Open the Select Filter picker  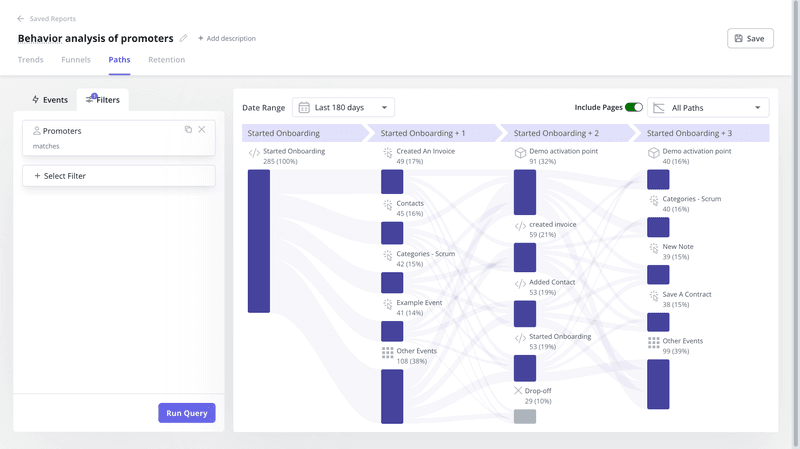pyautogui.click(x=118, y=176)
